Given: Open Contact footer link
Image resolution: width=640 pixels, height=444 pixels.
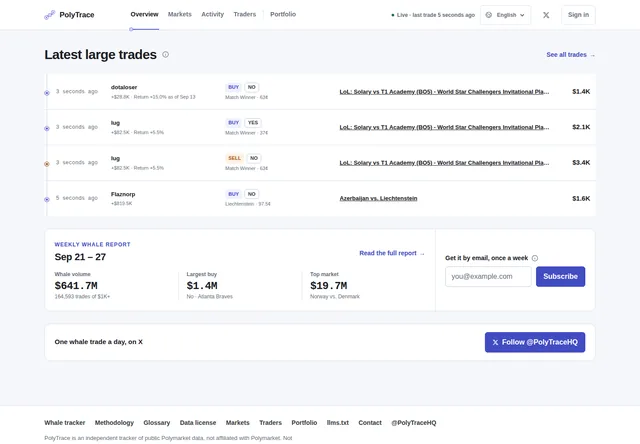Looking at the screenshot, I should [370, 423].
